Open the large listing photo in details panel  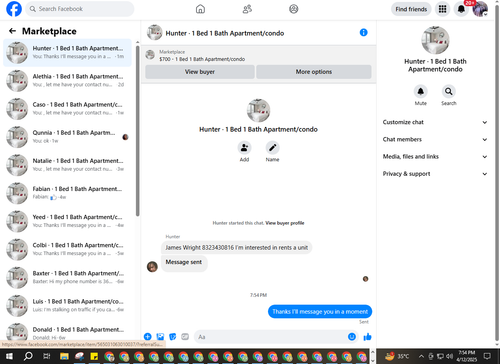(x=435, y=40)
